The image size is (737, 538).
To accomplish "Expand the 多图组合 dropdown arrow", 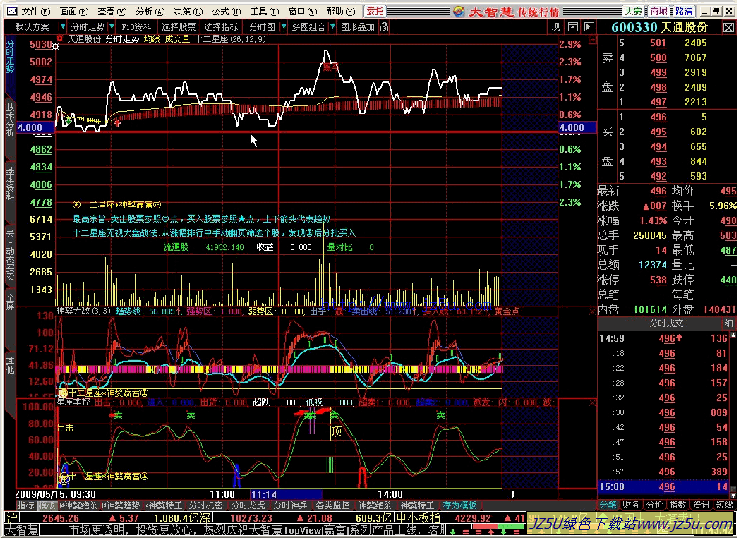I will (333, 27).
